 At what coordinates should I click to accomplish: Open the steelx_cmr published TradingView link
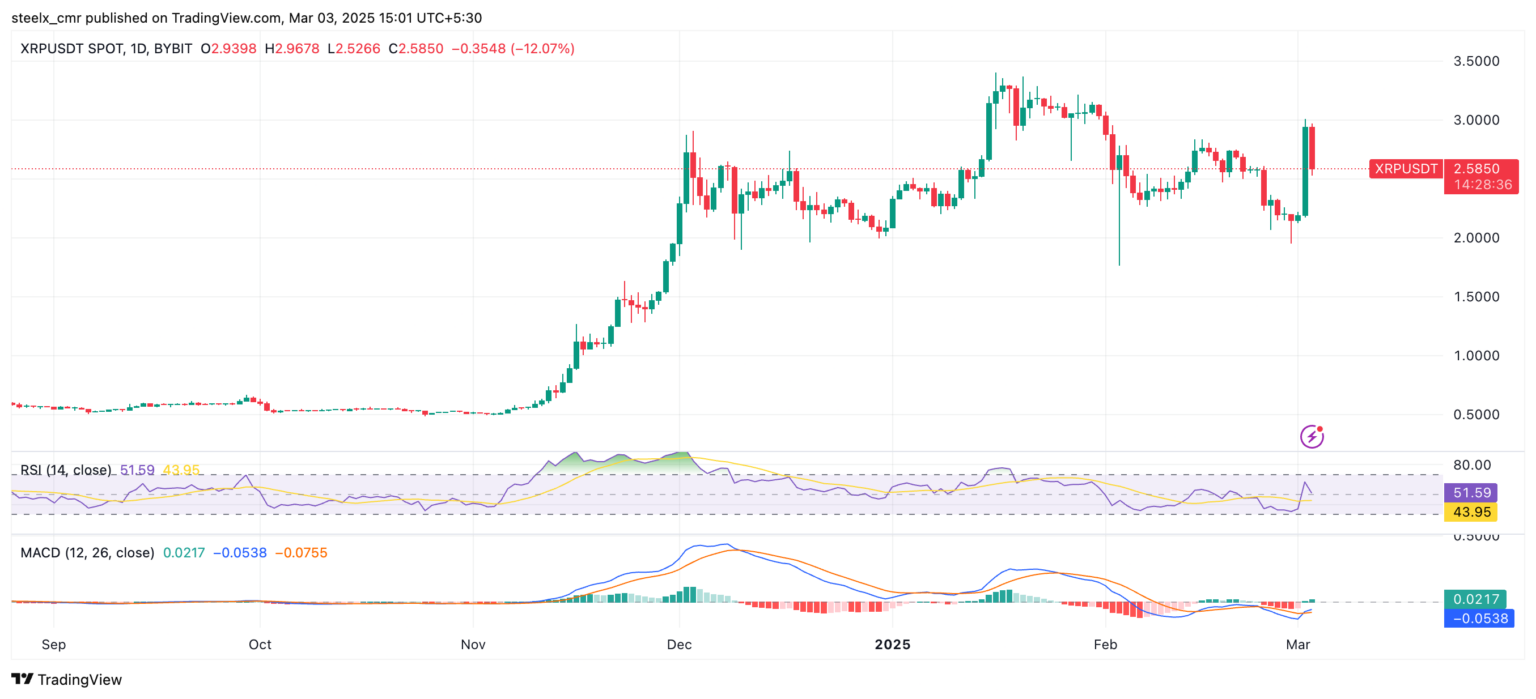click(x=150, y=17)
